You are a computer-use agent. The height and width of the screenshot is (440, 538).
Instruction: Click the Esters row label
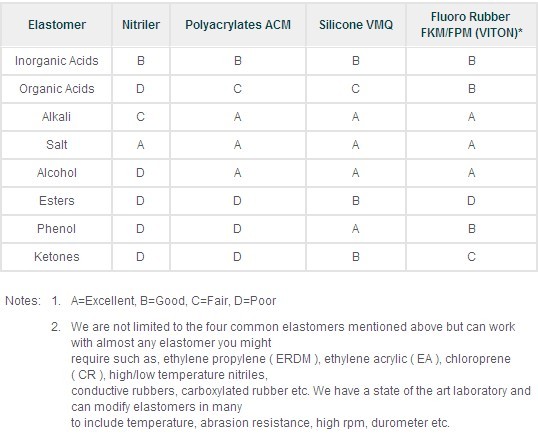pyautogui.click(x=57, y=201)
